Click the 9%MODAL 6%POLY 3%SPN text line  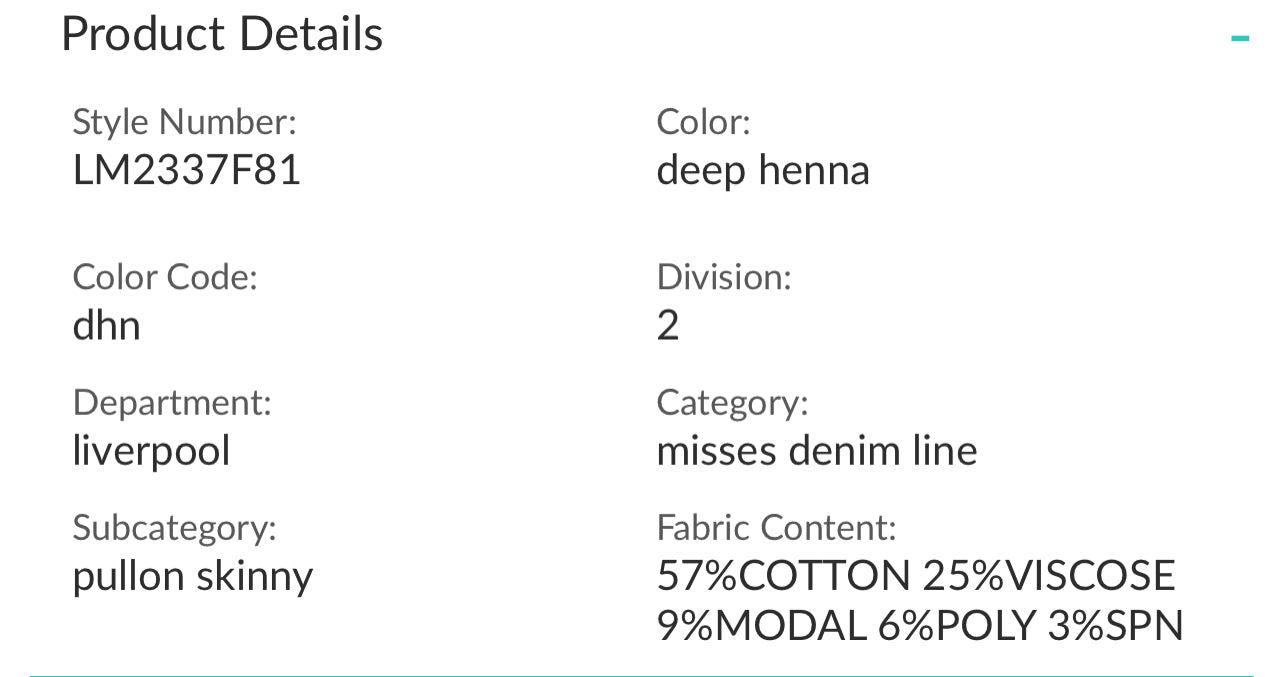coord(920,626)
